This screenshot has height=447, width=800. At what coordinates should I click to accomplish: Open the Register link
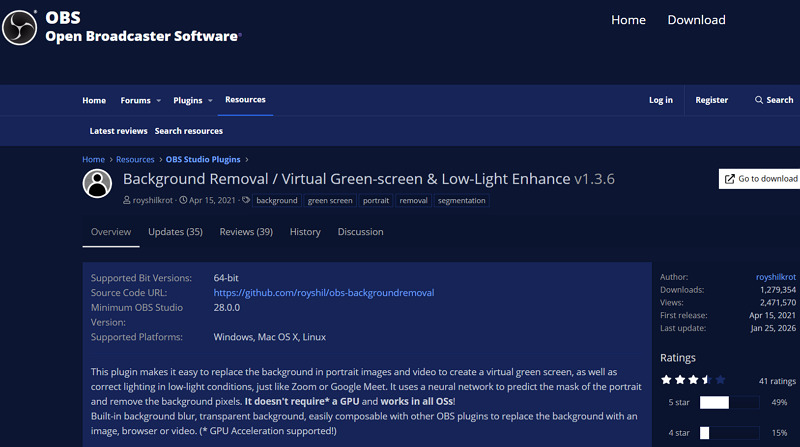click(712, 100)
